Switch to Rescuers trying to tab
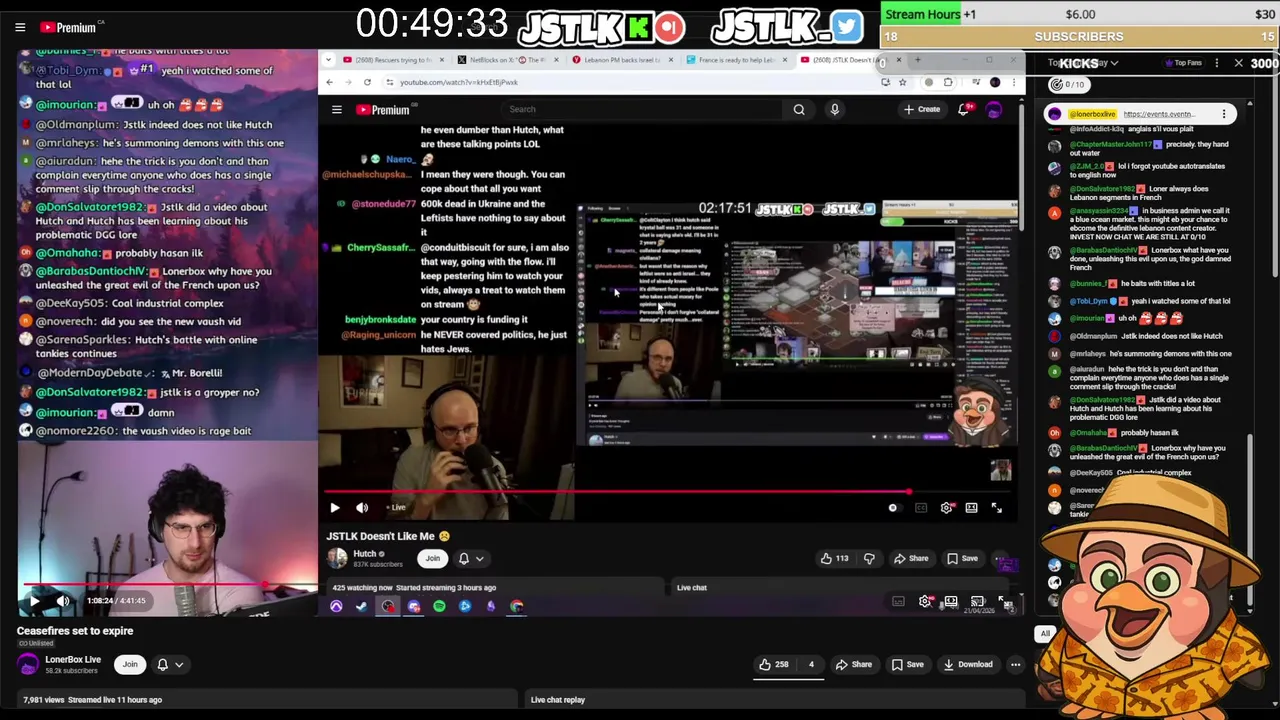 (392, 60)
